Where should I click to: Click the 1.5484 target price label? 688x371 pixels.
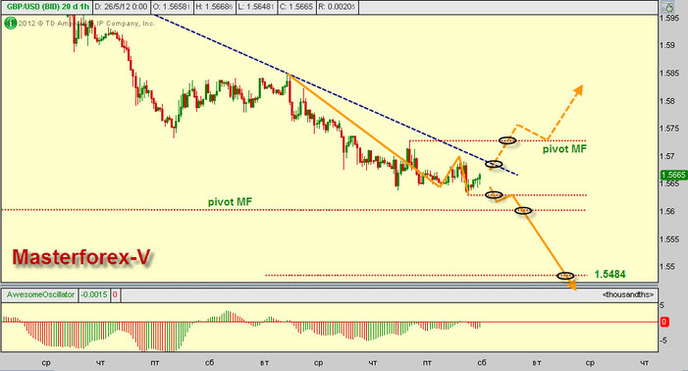click(x=610, y=275)
